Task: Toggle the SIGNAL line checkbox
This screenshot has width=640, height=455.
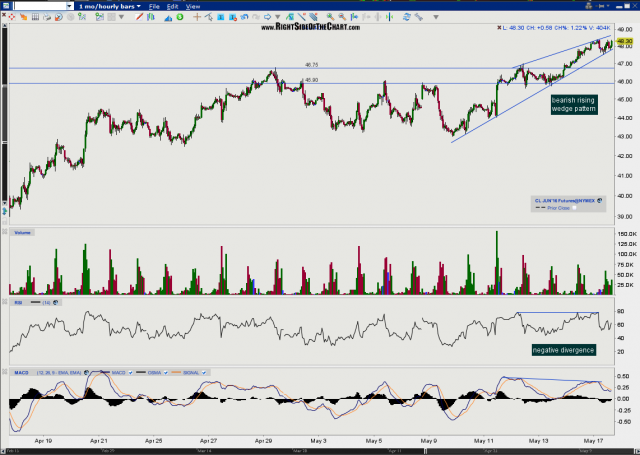Action: (x=204, y=373)
